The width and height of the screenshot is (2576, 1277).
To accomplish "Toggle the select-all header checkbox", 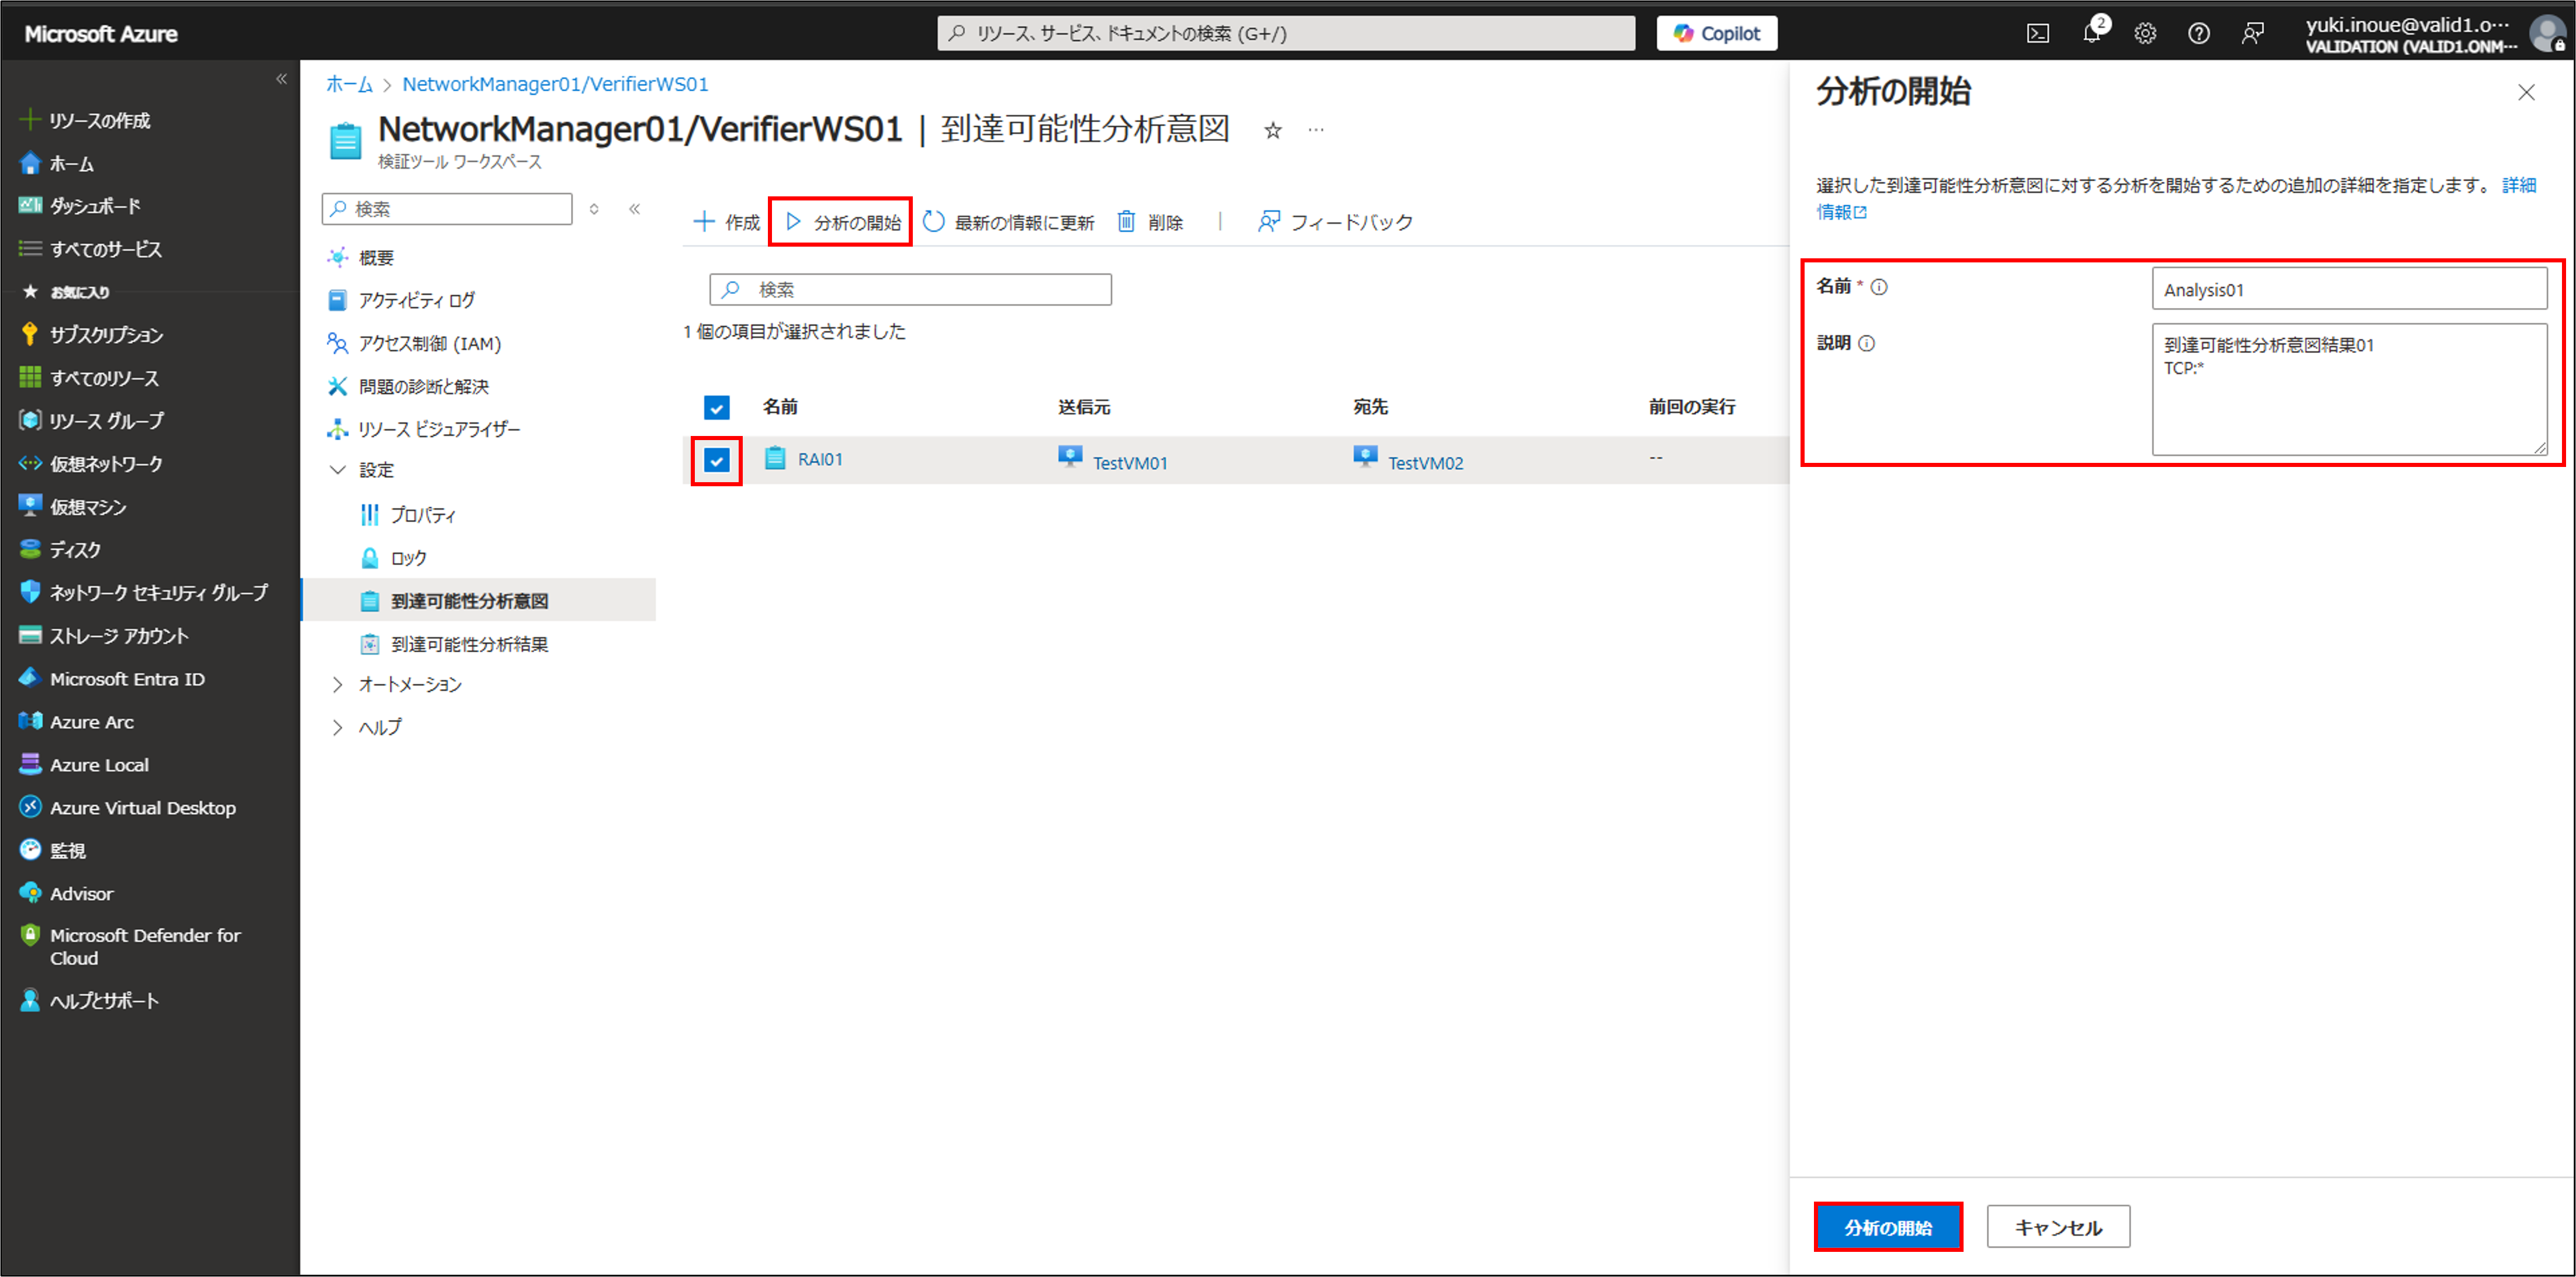I will coord(716,407).
